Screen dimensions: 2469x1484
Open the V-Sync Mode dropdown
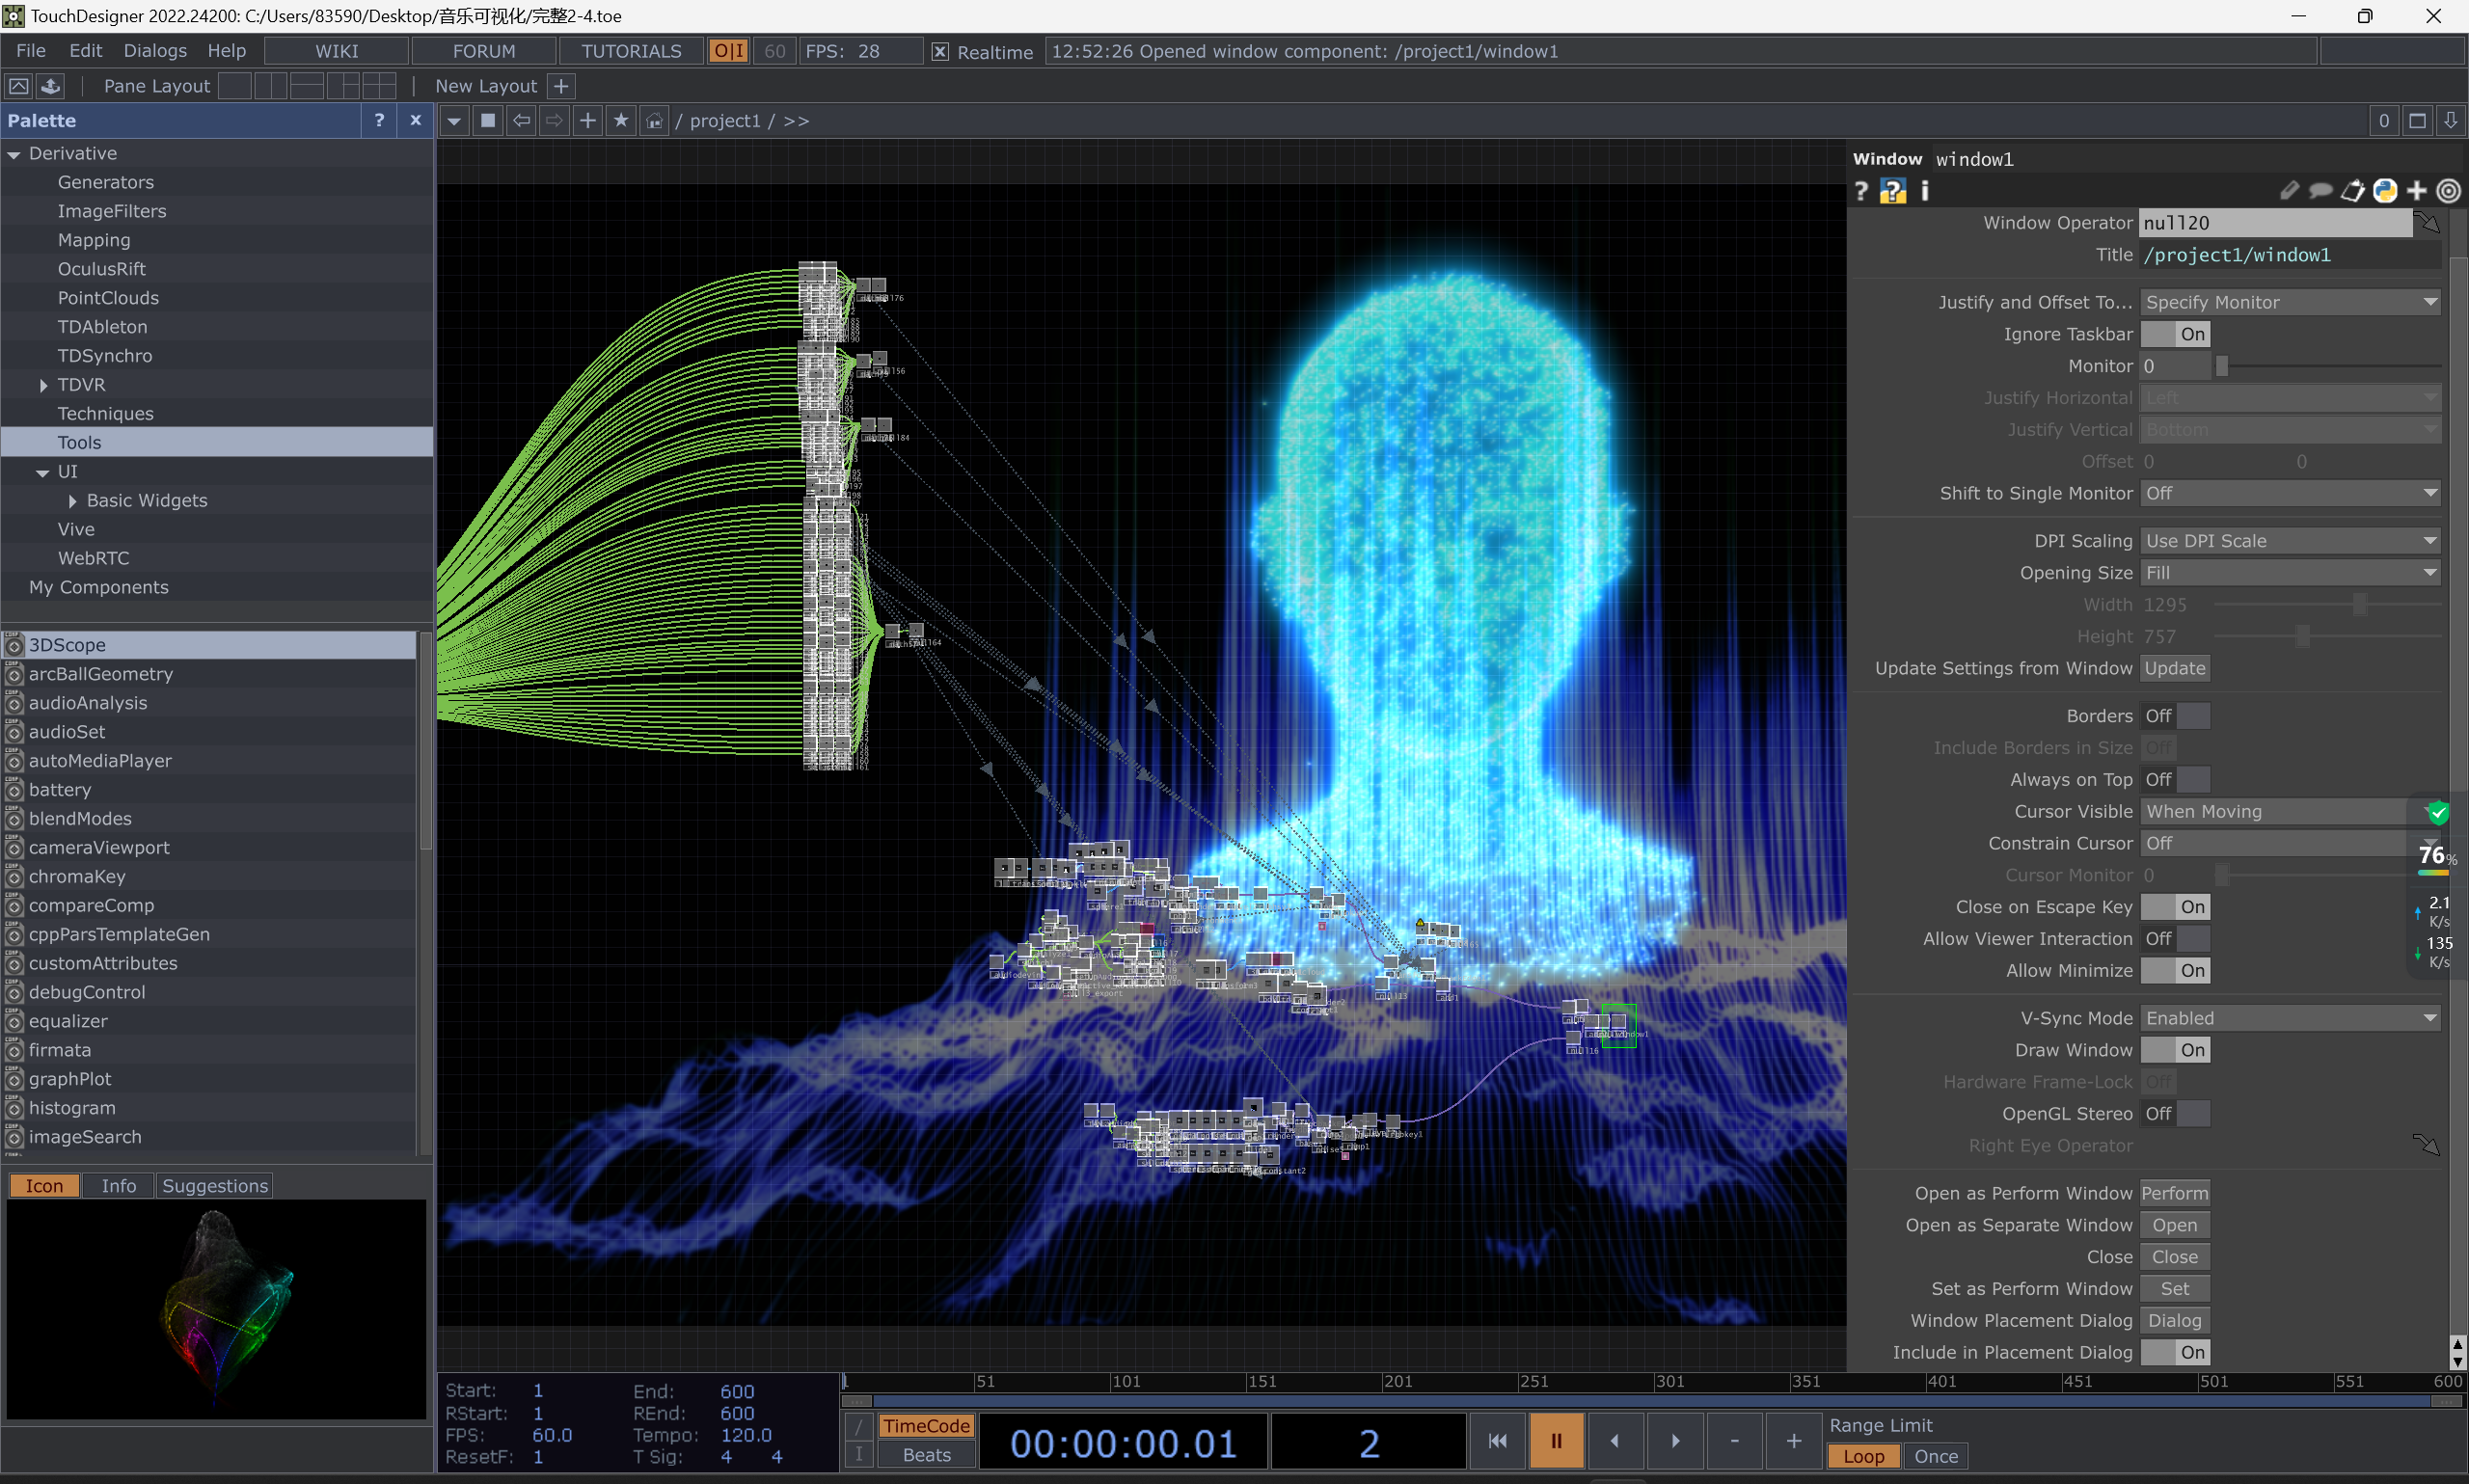(2289, 1018)
